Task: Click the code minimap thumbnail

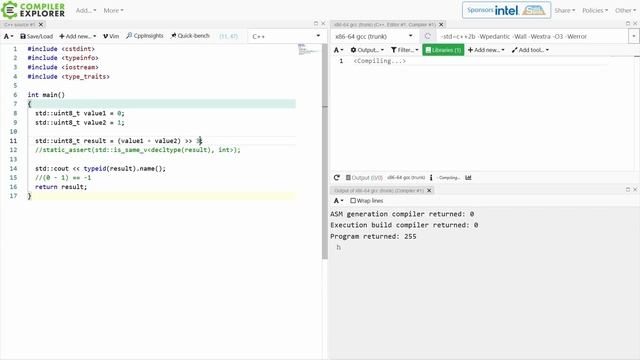Action: click(x=308, y=50)
